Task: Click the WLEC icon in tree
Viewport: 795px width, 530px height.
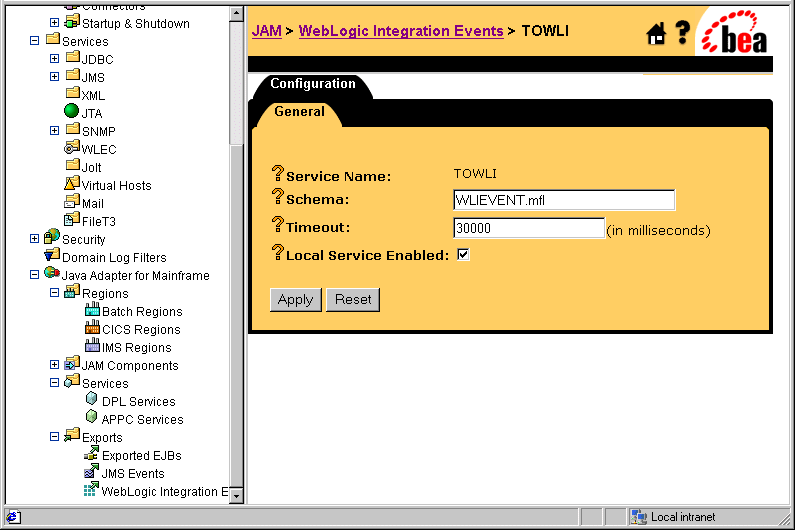Action: click(x=72, y=147)
